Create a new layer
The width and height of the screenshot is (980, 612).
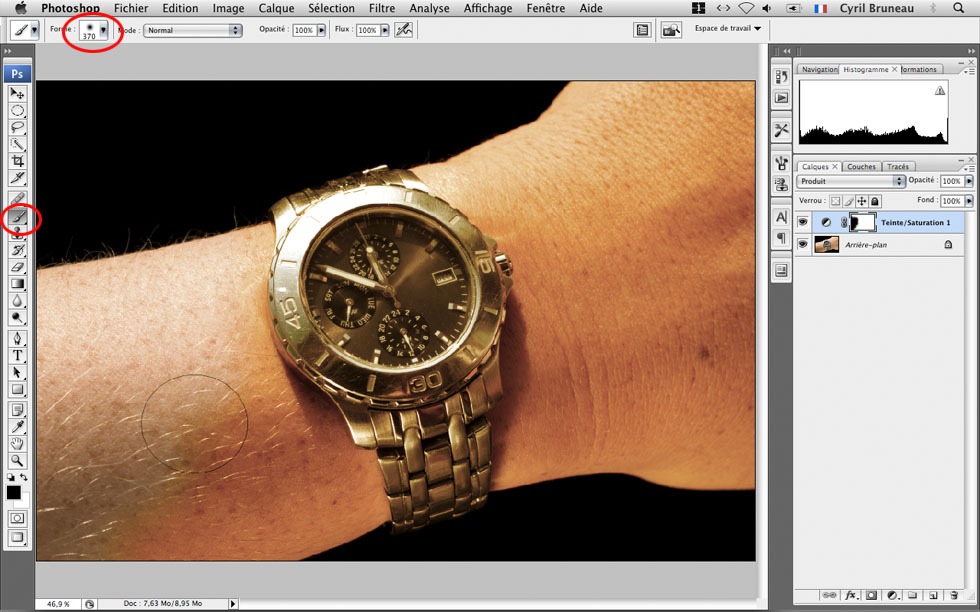[932, 595]
